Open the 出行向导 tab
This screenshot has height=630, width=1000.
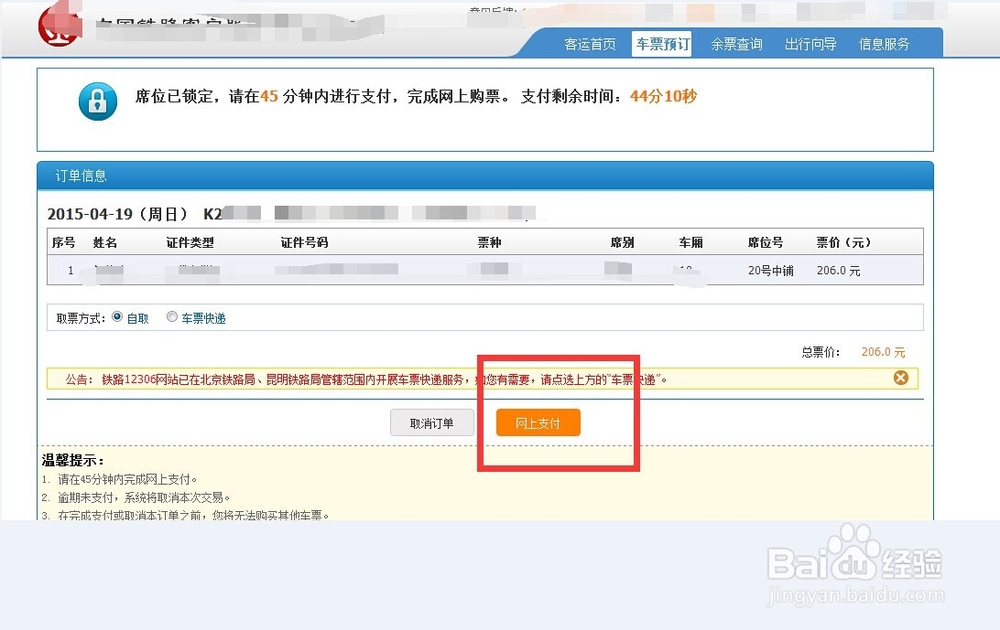pos(810,43)
